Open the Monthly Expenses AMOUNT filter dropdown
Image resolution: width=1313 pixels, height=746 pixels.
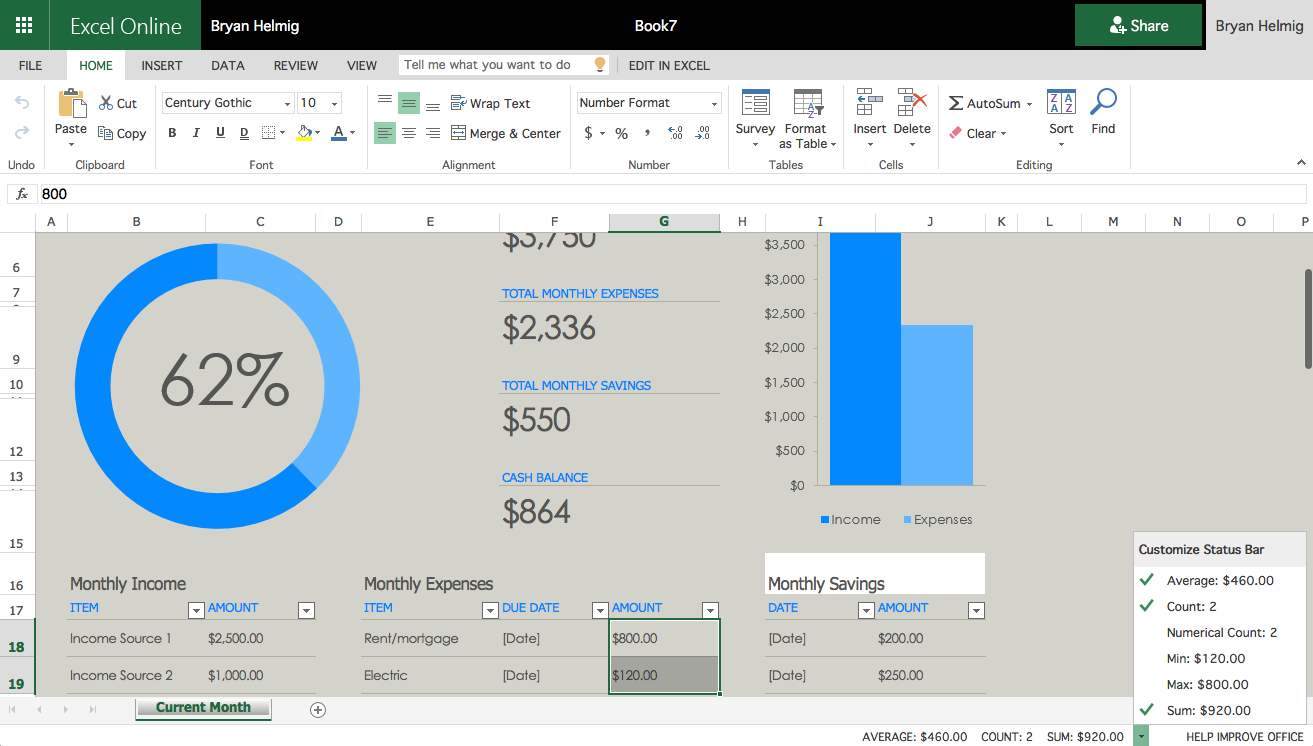pos(710,610)
